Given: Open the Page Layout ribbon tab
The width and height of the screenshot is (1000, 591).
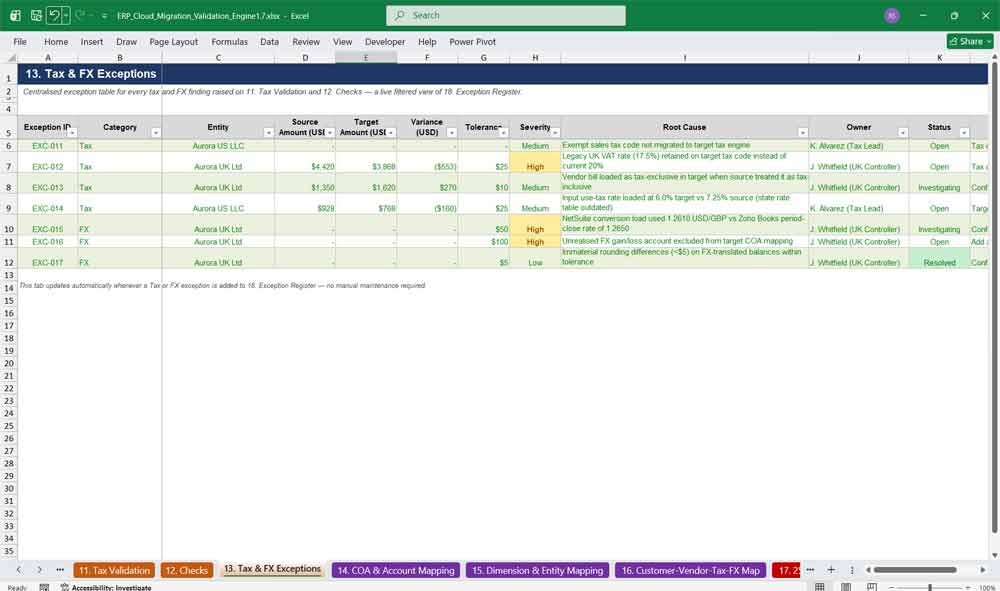Looking at the screenshot, I should (173, 41).
